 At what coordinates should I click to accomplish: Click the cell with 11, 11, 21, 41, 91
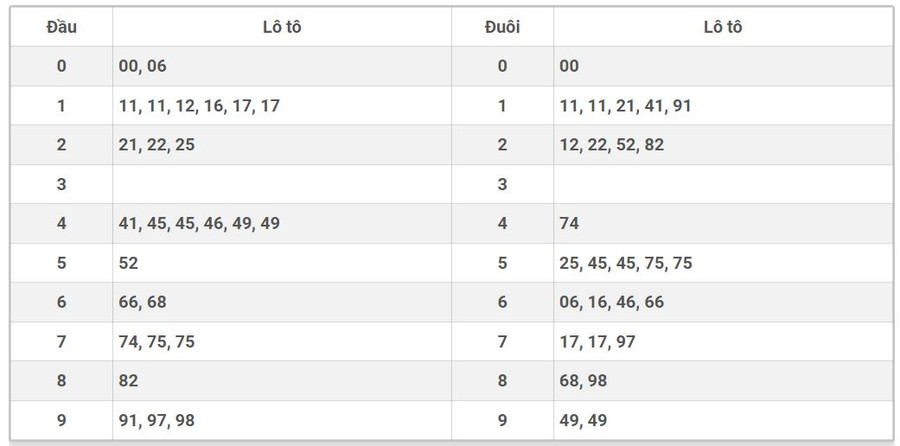coord(625,106)
